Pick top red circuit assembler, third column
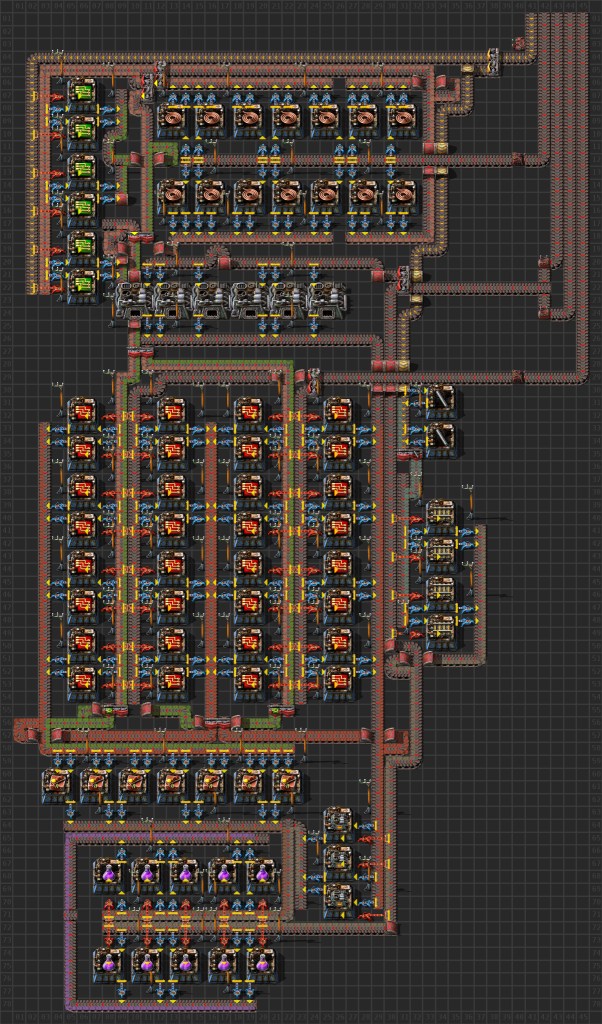 pos(249,413)
